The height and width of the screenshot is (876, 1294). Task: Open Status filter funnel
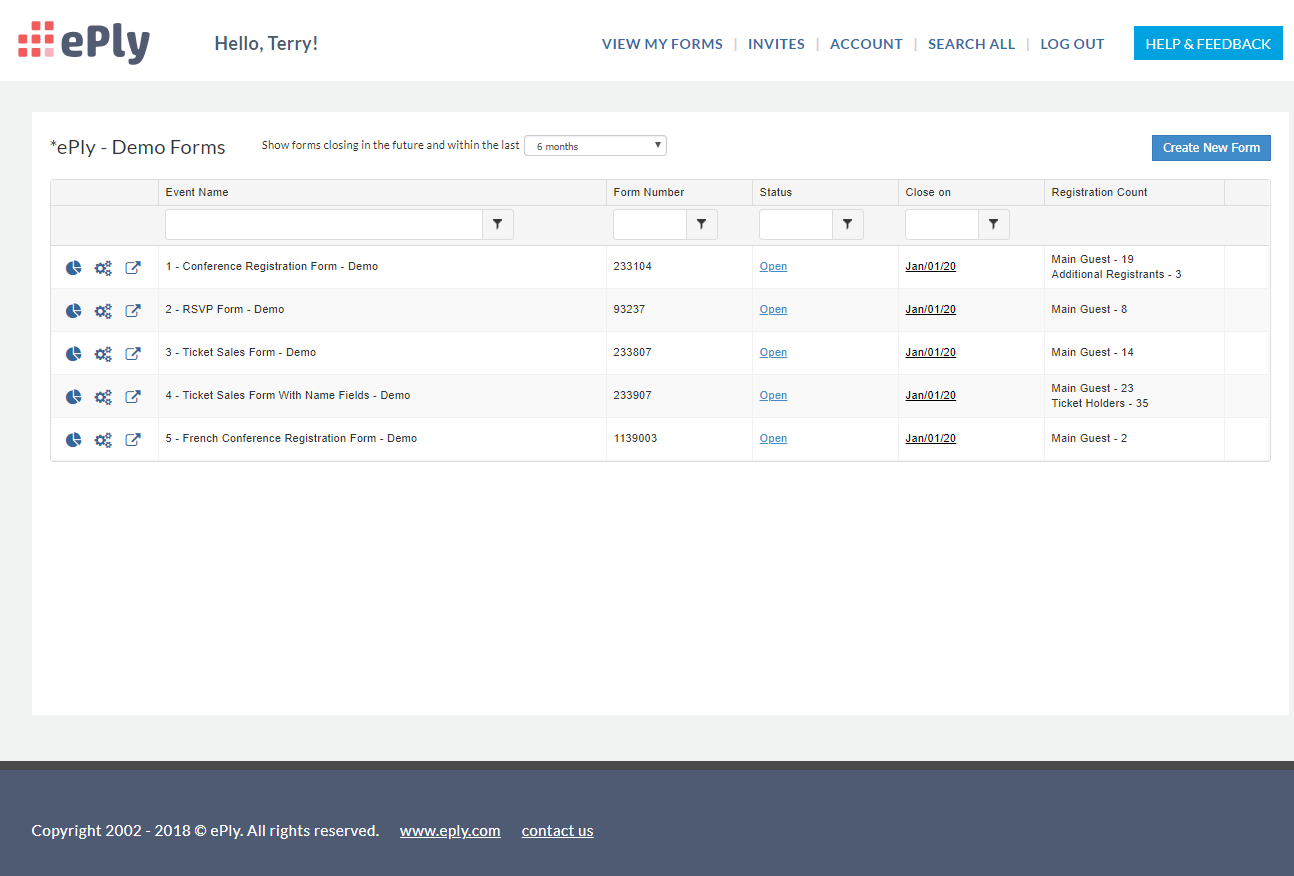[848, 225]
